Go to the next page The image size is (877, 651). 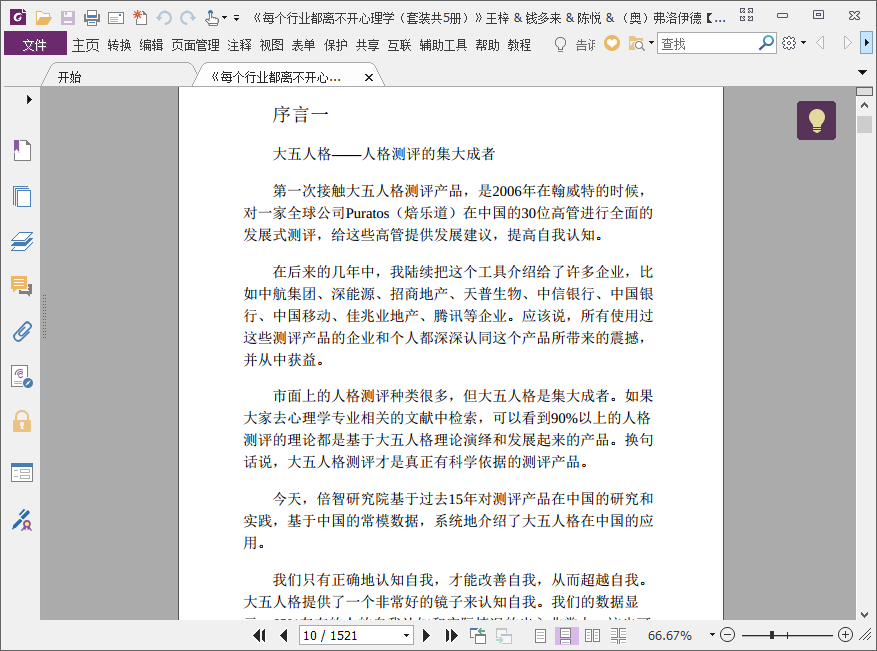(x=426, y=635)
